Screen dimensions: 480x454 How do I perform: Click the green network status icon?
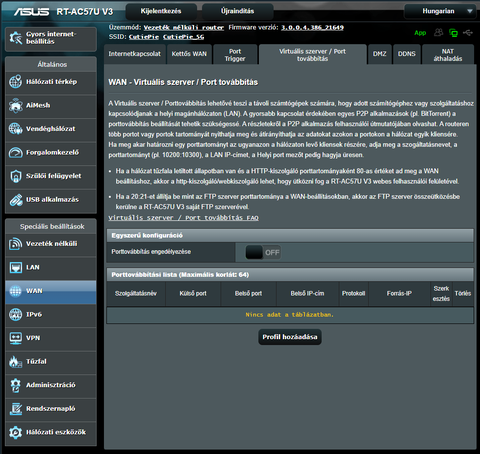coord(453,33)
